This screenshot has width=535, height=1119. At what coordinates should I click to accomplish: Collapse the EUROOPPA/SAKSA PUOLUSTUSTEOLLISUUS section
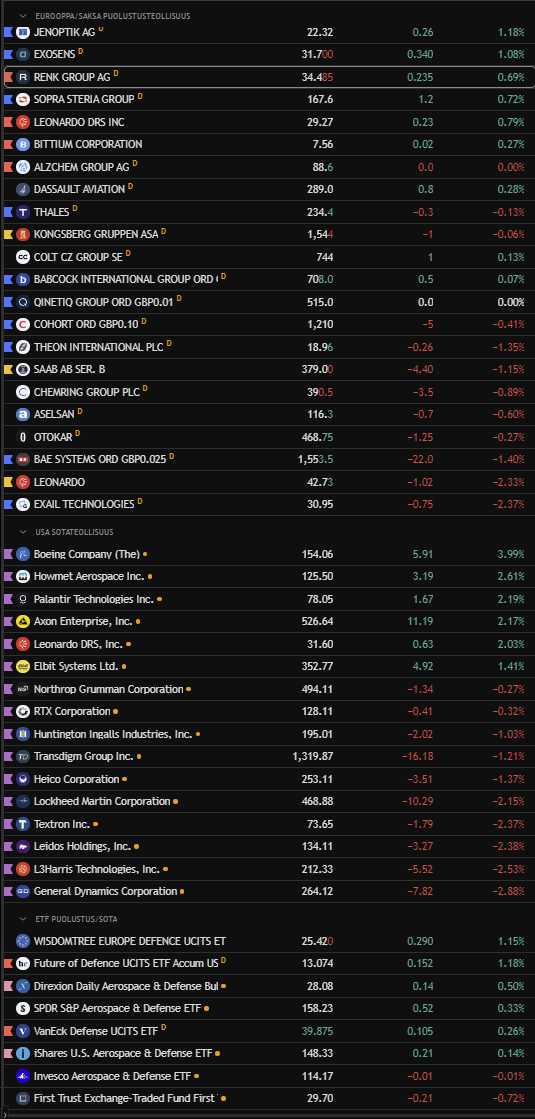click(x=24, y=15)
